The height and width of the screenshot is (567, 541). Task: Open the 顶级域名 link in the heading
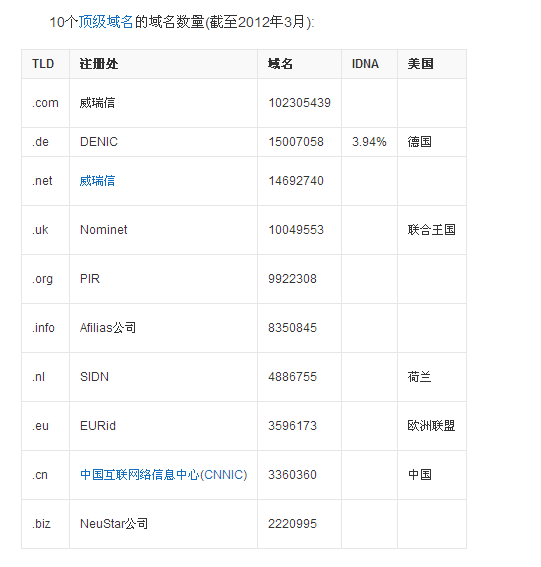106,22
